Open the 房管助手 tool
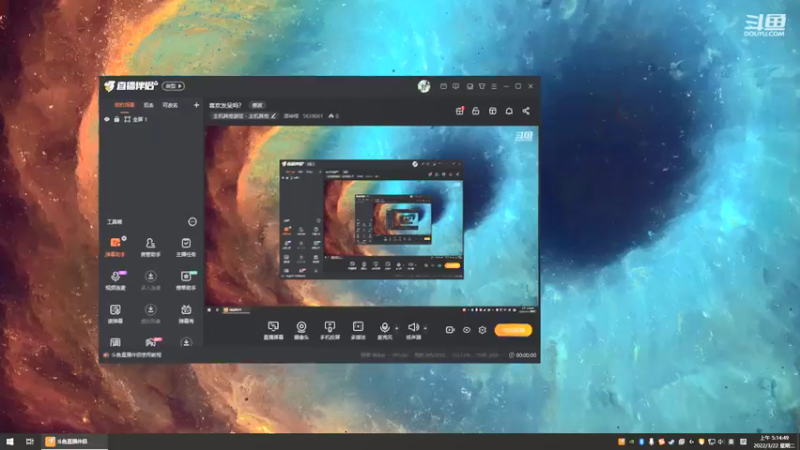 tap(151, 246)
